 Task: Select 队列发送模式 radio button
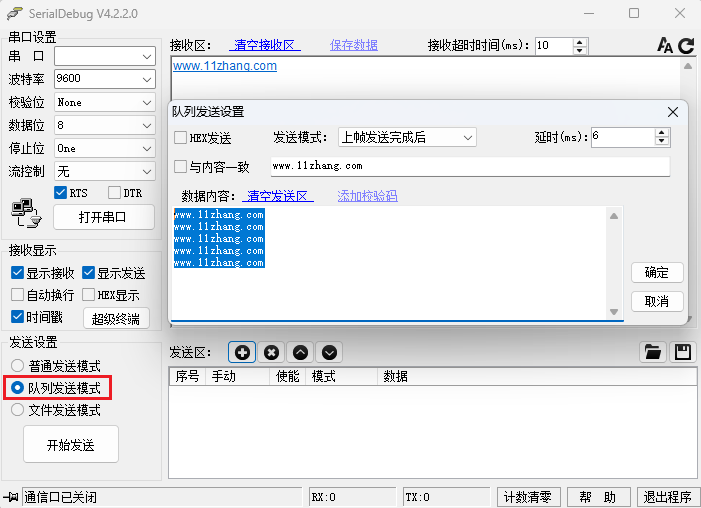click(x=17, y=388)
